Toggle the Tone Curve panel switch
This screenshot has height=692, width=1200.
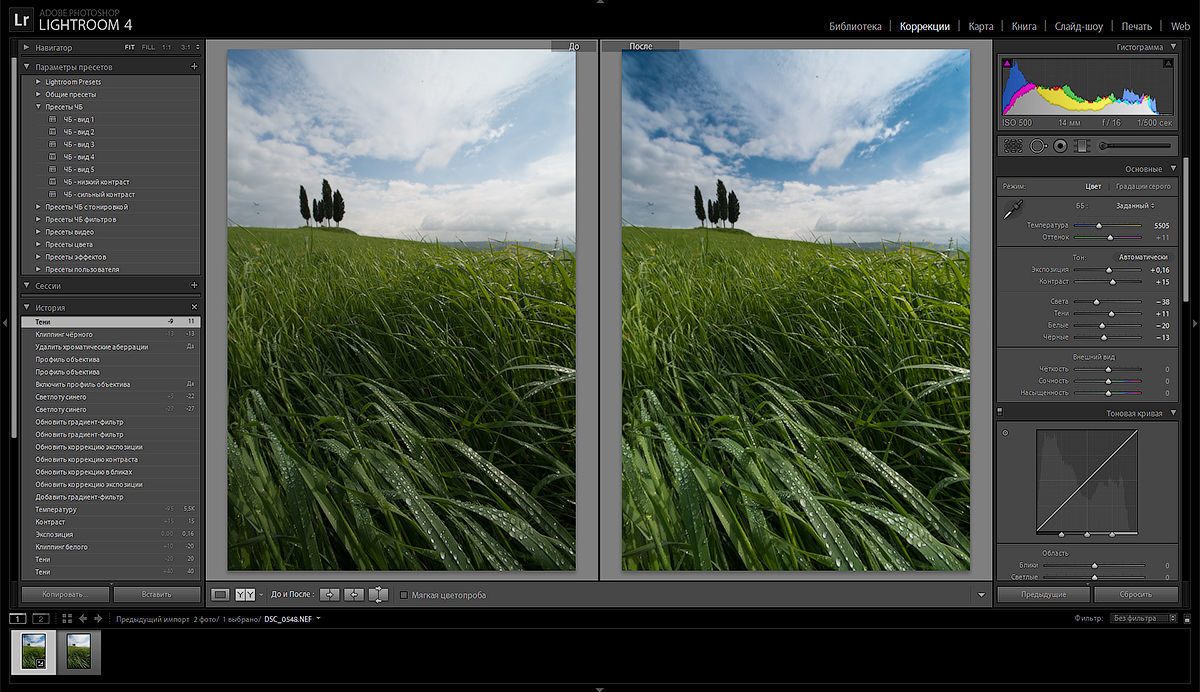pos(1001,412)
